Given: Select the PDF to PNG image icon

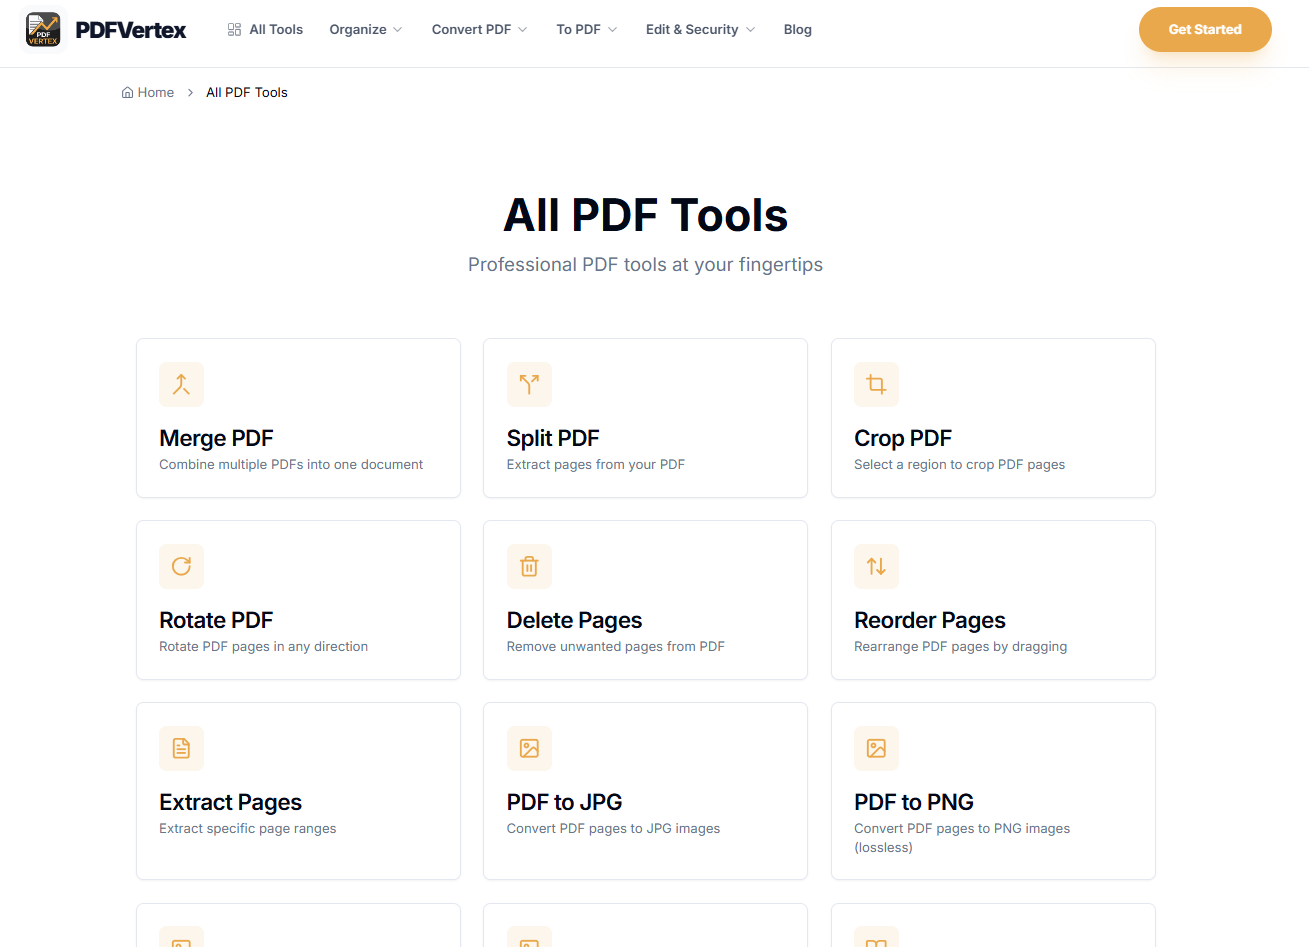Looking at the screenshot, I should 876,748.
